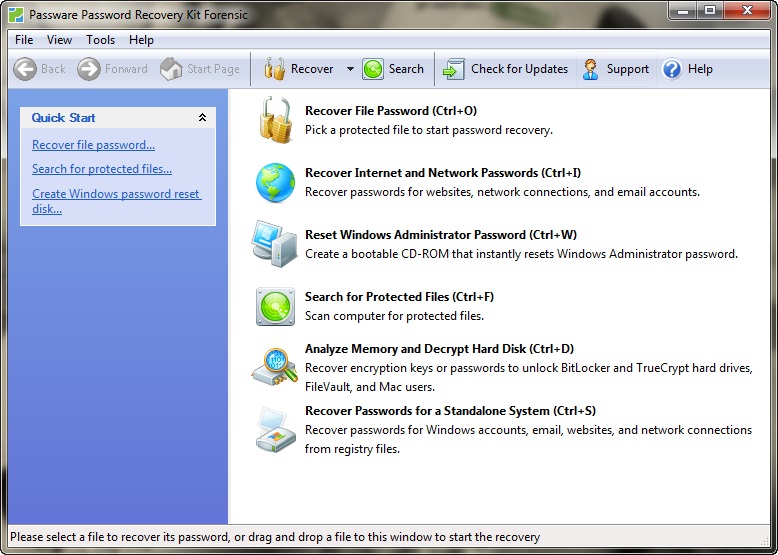Click the 'Quick Start' panel title
Viewport: 778px width, 555px height.
click(x=64, y=118)
